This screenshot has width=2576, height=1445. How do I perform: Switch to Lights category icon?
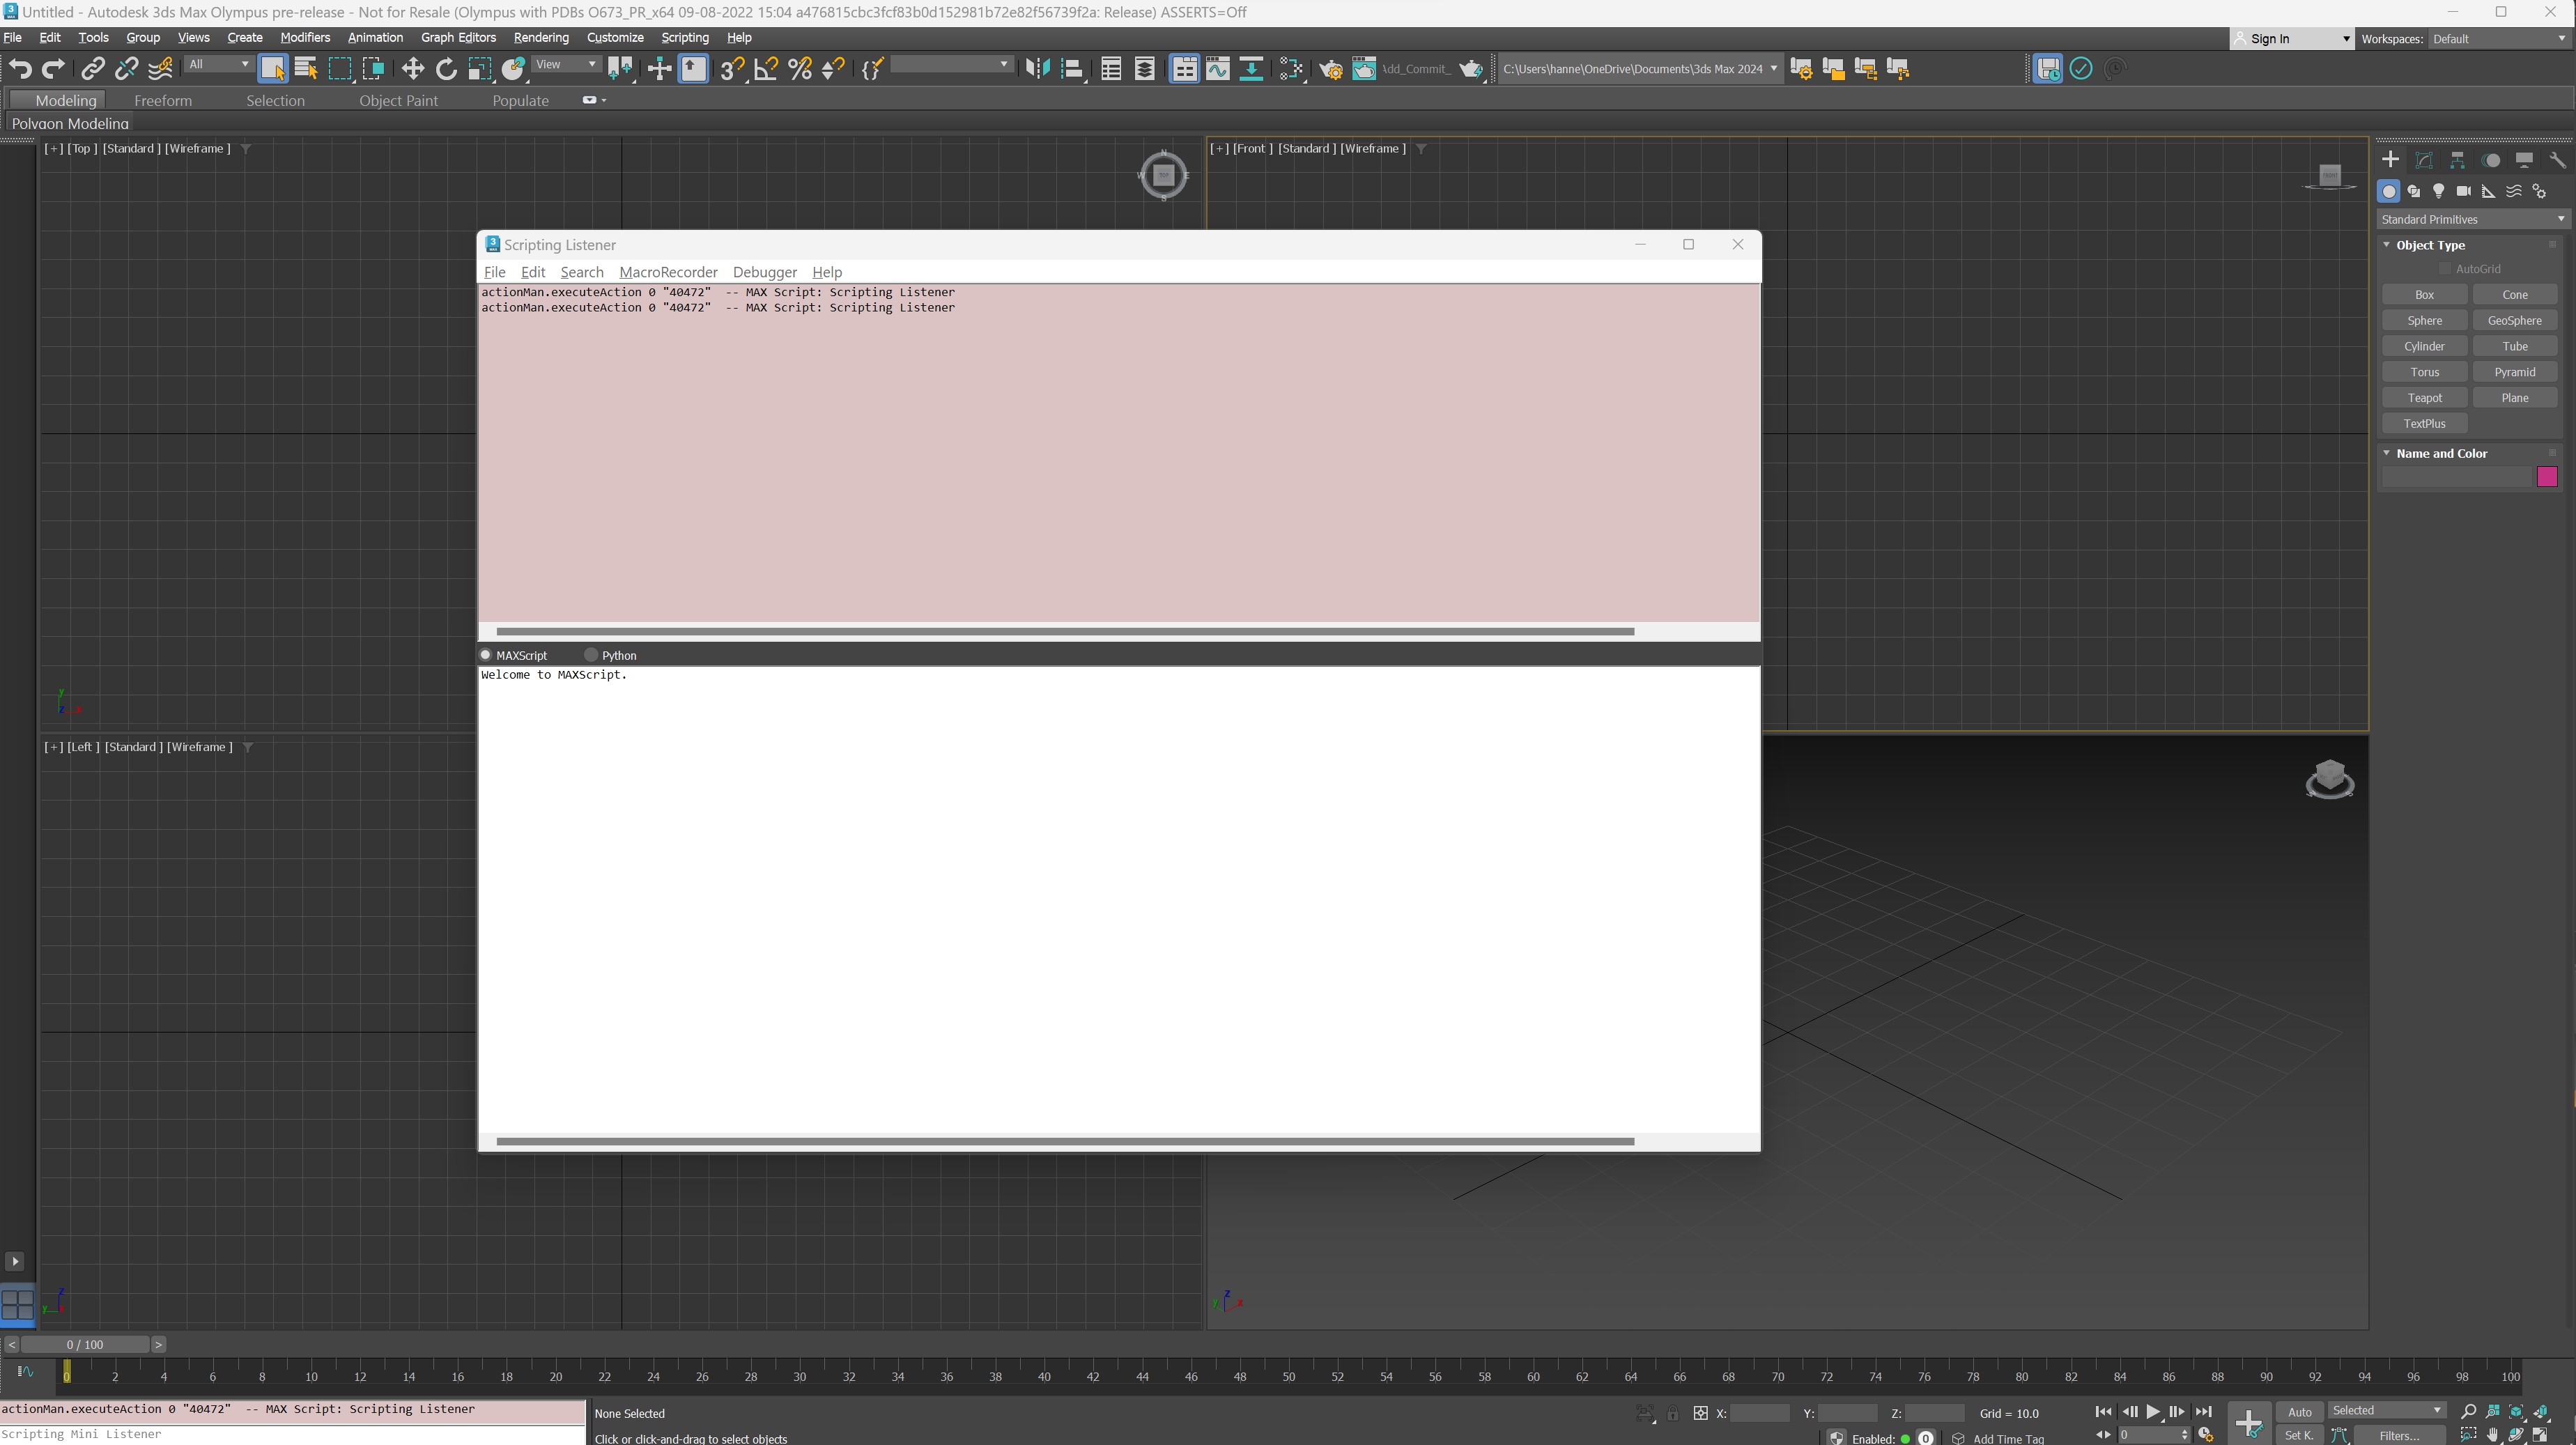2438,191
